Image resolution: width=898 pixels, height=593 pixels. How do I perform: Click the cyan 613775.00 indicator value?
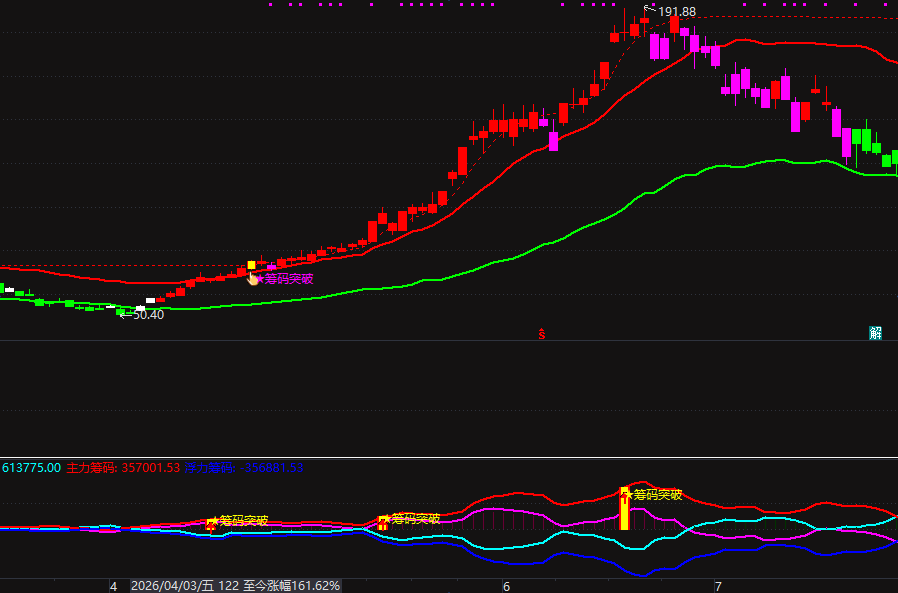pyautogui.click(x=31, y=468)
